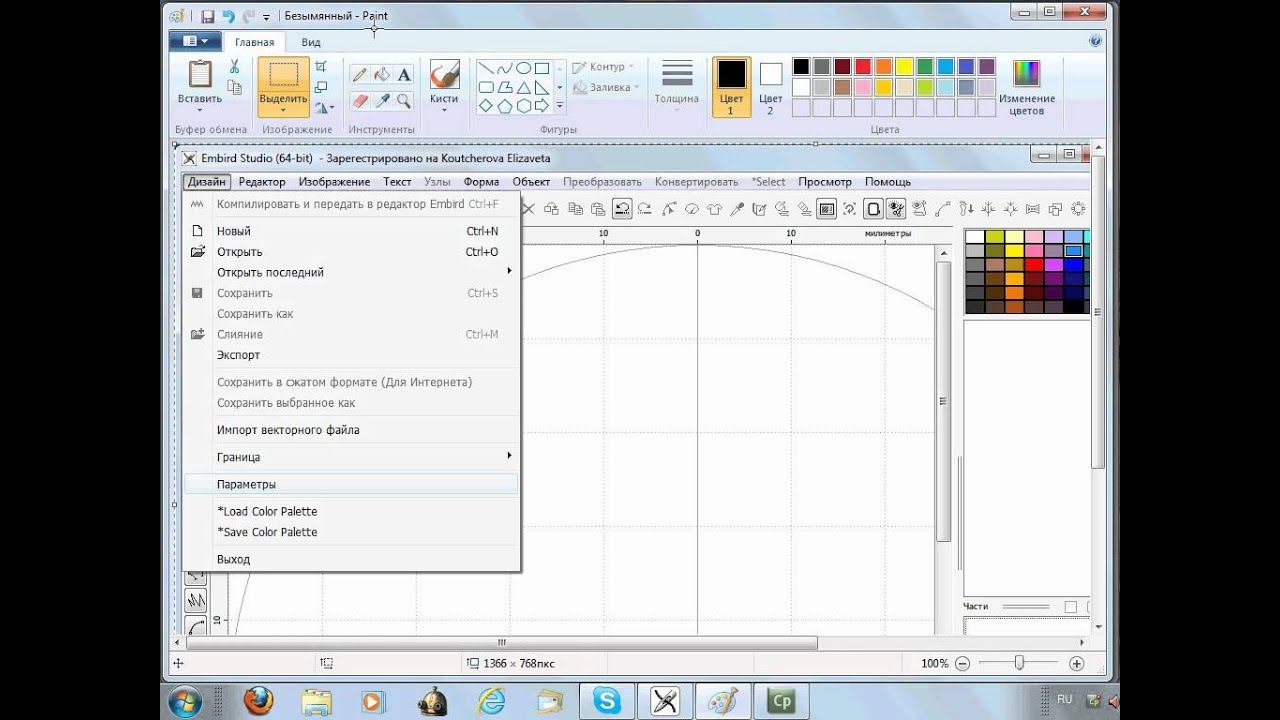This screenshot has width=1280, height=720.
Task: Save via the floppy disk icon in Paint
Action: [208, 16]
